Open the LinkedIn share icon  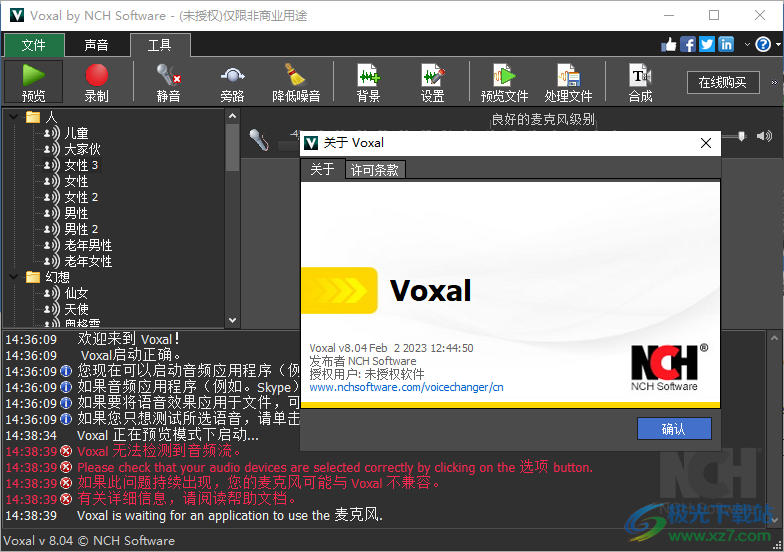[x=726, y=45]
